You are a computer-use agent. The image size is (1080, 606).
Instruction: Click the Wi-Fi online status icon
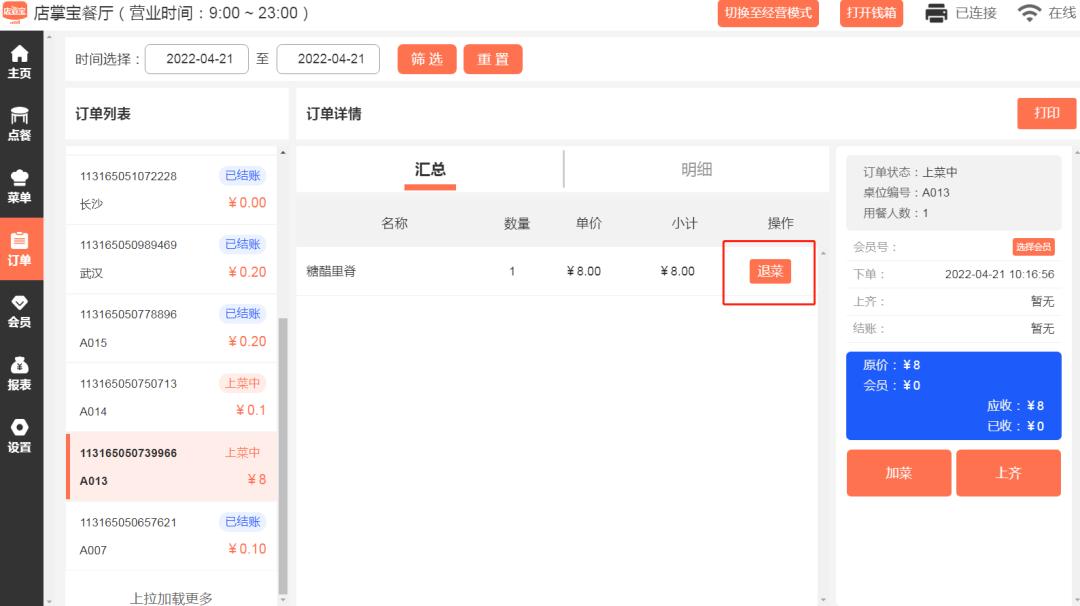[1029, 13]
